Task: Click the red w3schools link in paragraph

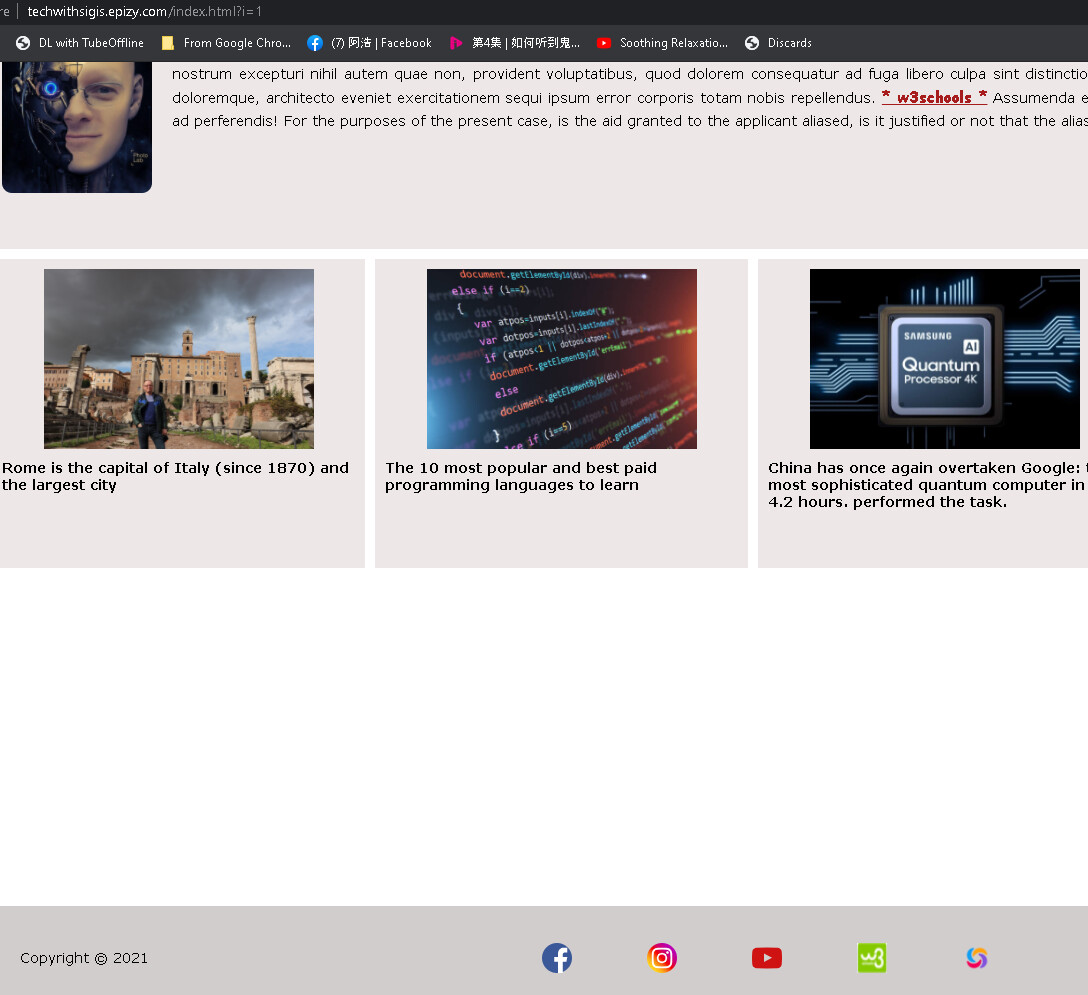Action: click(934, 97)
